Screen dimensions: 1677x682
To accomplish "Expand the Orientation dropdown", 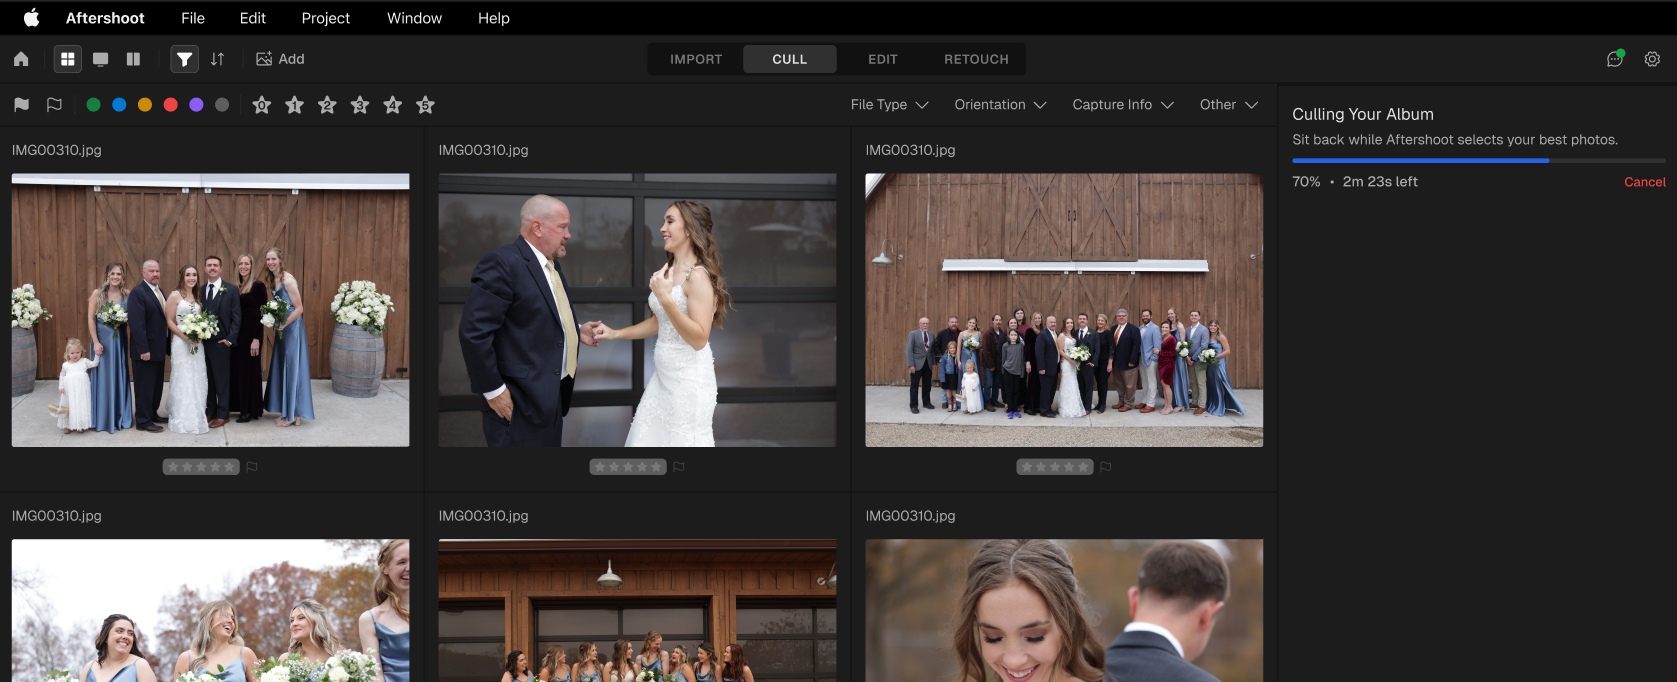I will point(1000,105).
